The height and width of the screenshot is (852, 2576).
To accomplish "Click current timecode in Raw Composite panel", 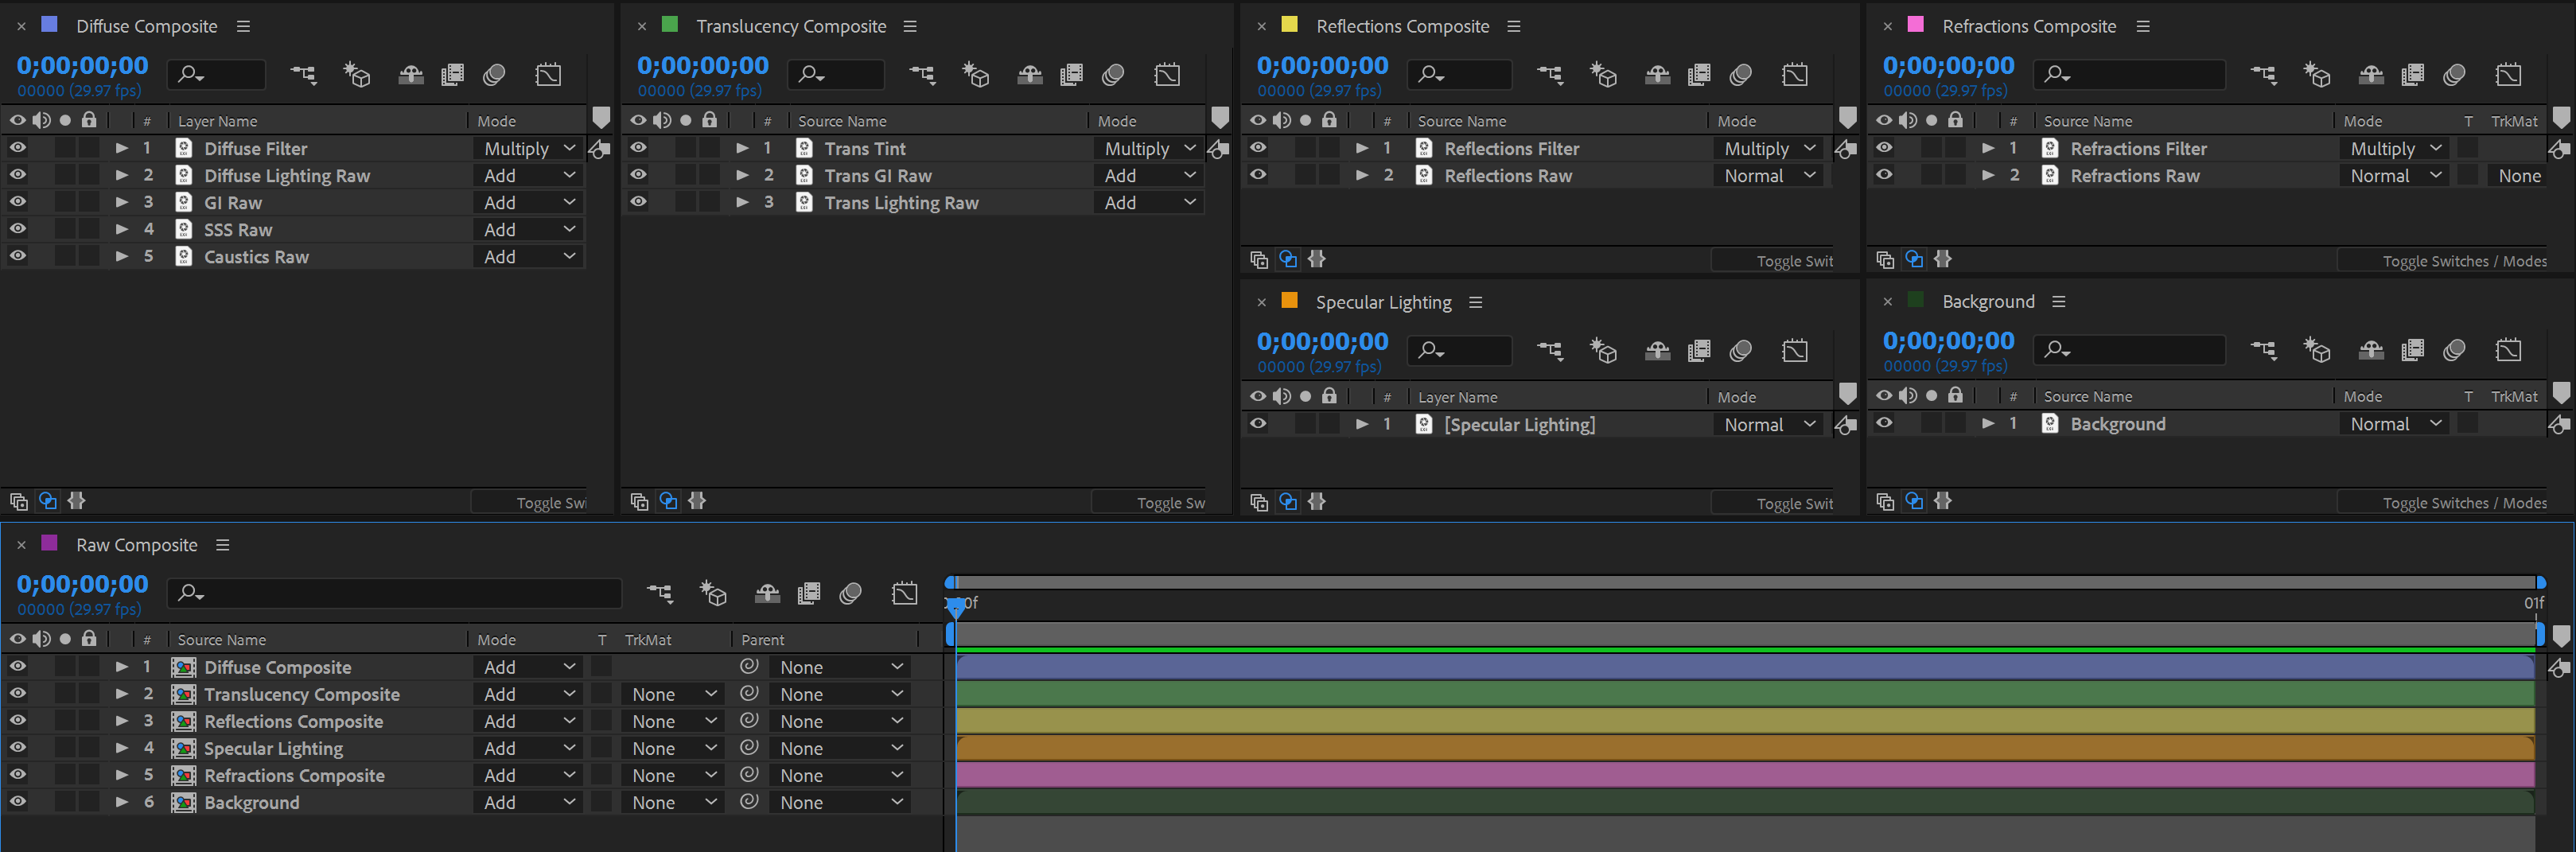I will tap(82, 583).
